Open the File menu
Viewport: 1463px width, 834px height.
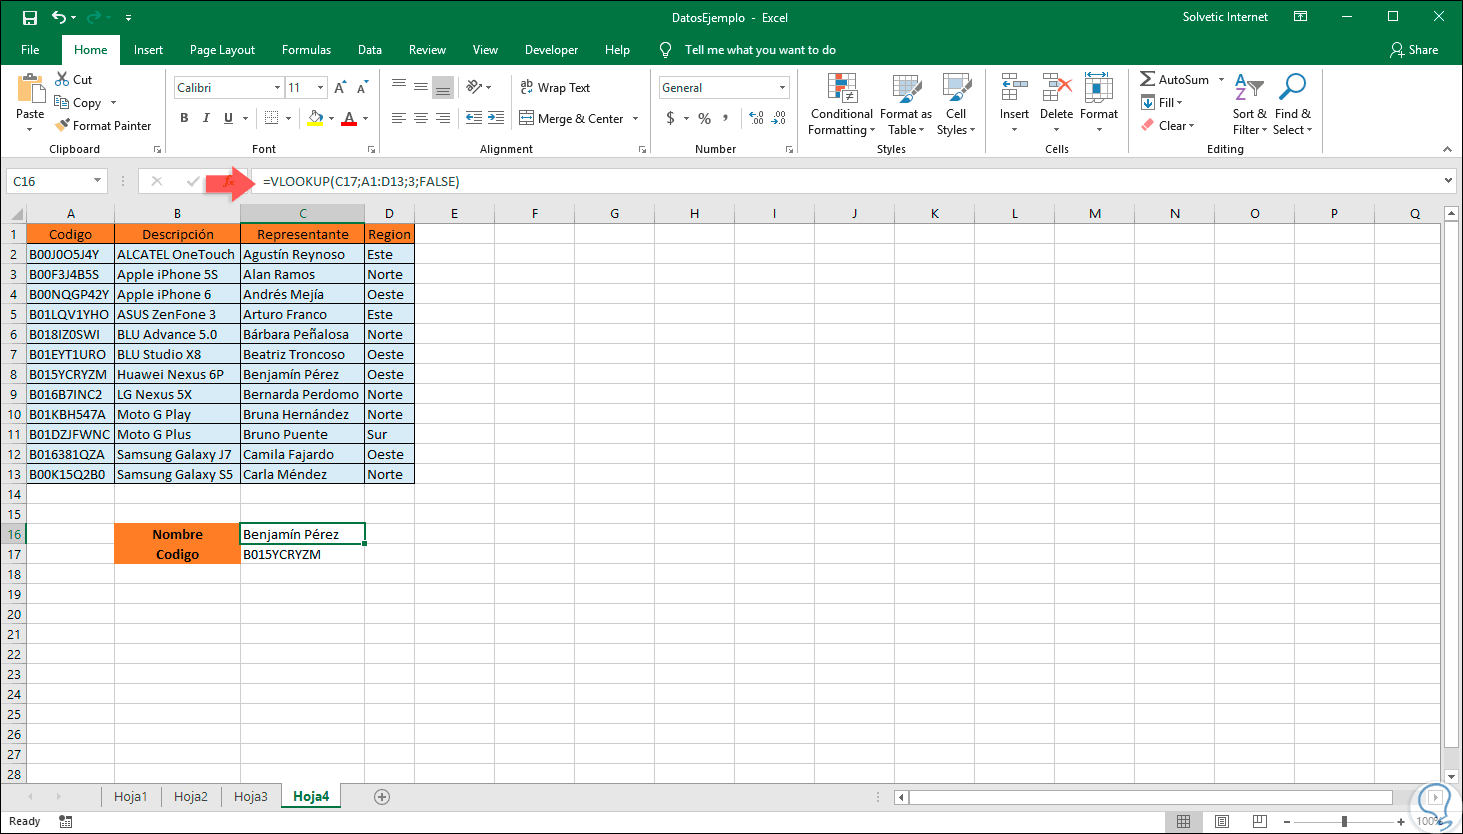click(x=30, y=50)
